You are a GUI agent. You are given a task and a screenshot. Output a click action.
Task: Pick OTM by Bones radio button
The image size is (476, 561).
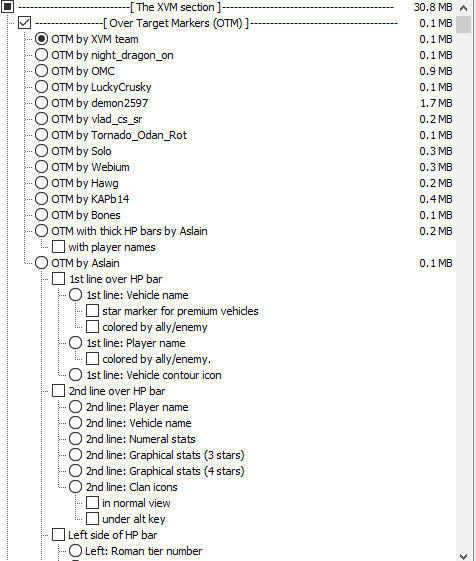point(42,215)
